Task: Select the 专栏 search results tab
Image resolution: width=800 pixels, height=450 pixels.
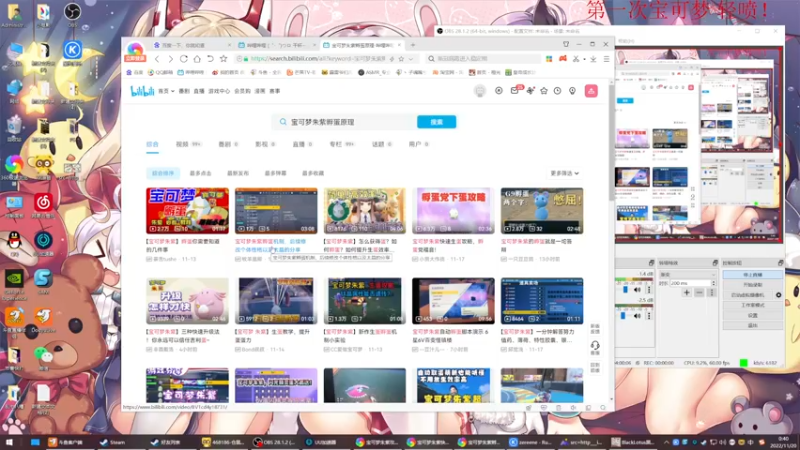Action: pyautogui.click(x=341, y=144)
